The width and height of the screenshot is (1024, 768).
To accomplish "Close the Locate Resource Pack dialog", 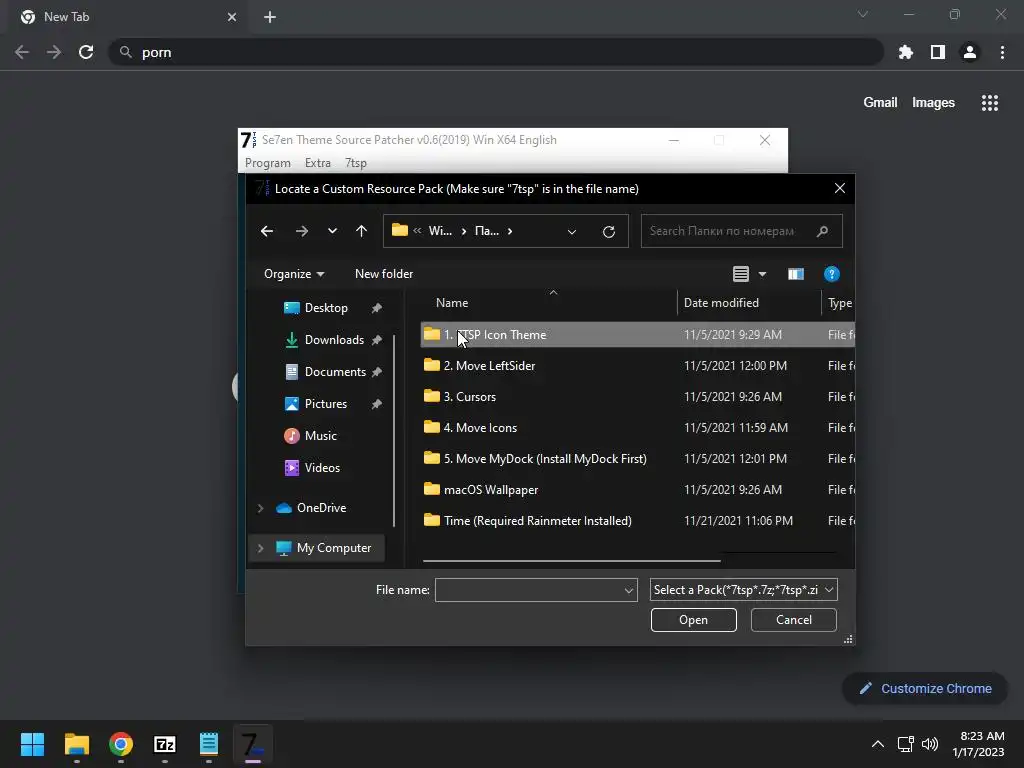I will click(840, 189).
